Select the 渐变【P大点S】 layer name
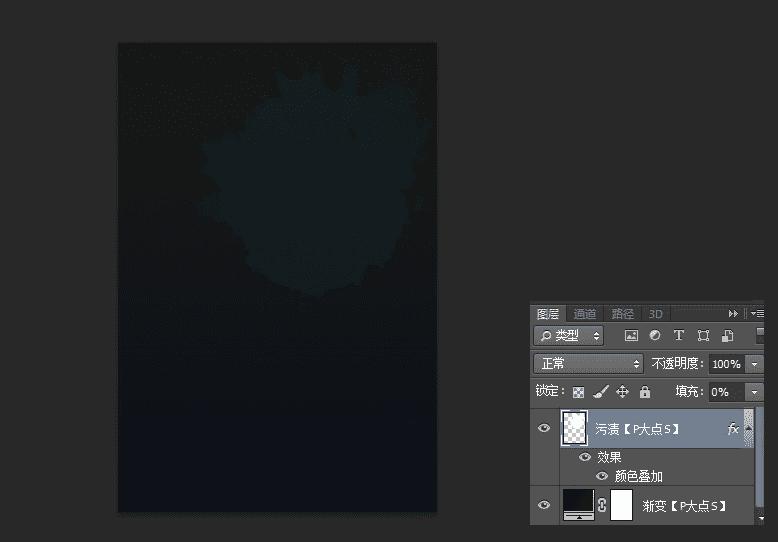Screen dimensions: 778x542 [x=684, y=506]
